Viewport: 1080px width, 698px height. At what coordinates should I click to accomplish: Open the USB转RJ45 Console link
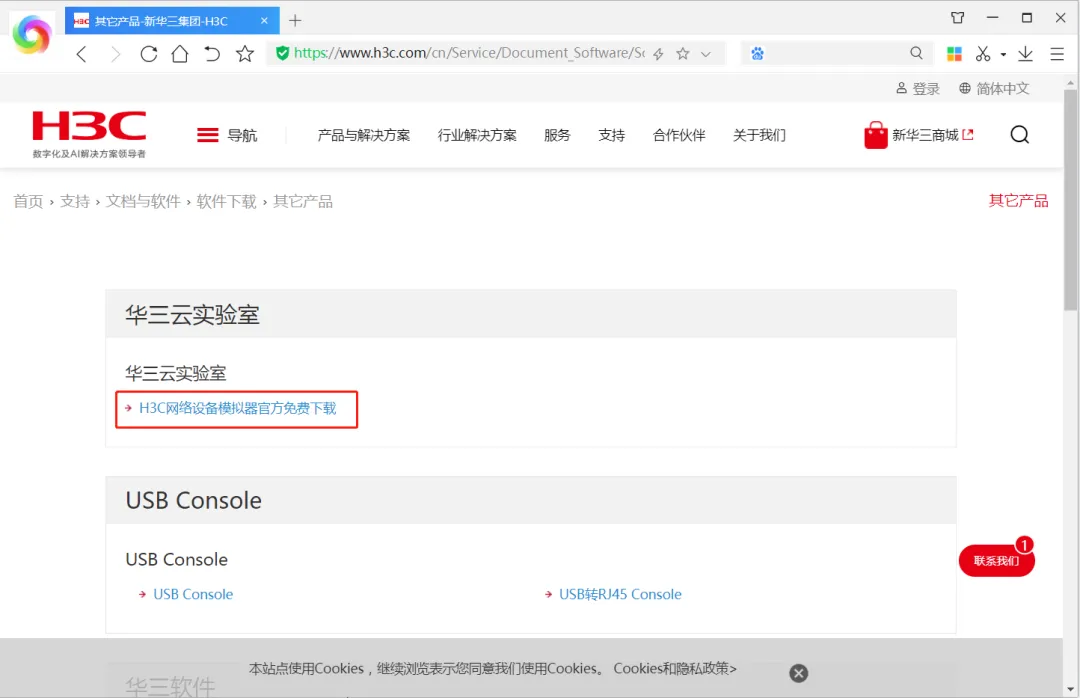620,594
